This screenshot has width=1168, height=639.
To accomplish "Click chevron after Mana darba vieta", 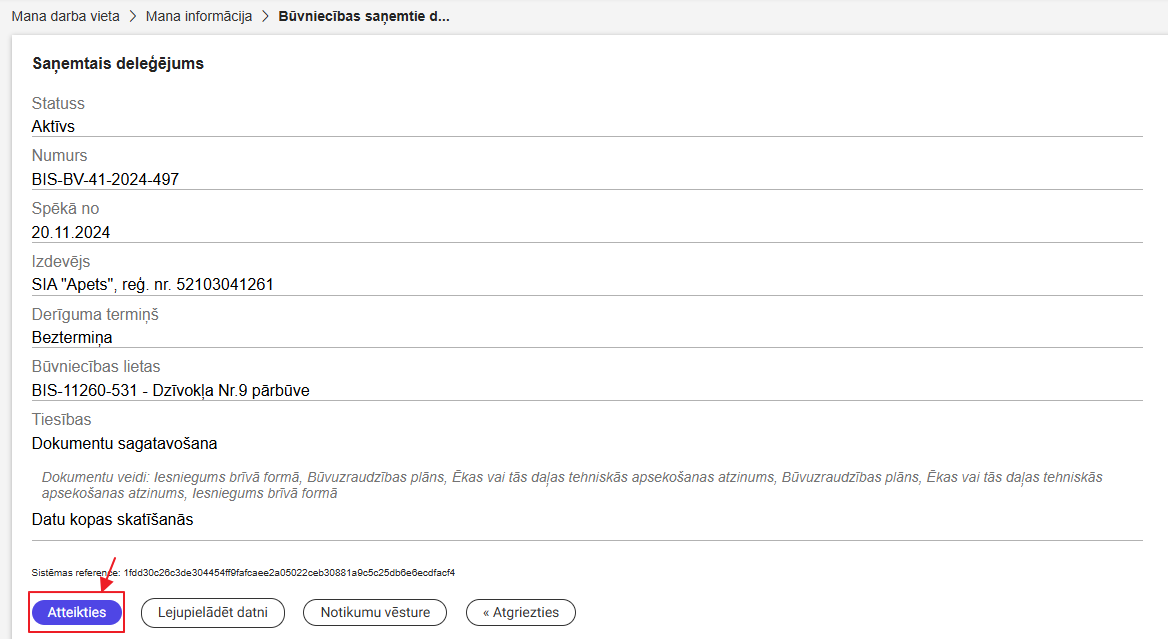I will click(x=132, y=17).
